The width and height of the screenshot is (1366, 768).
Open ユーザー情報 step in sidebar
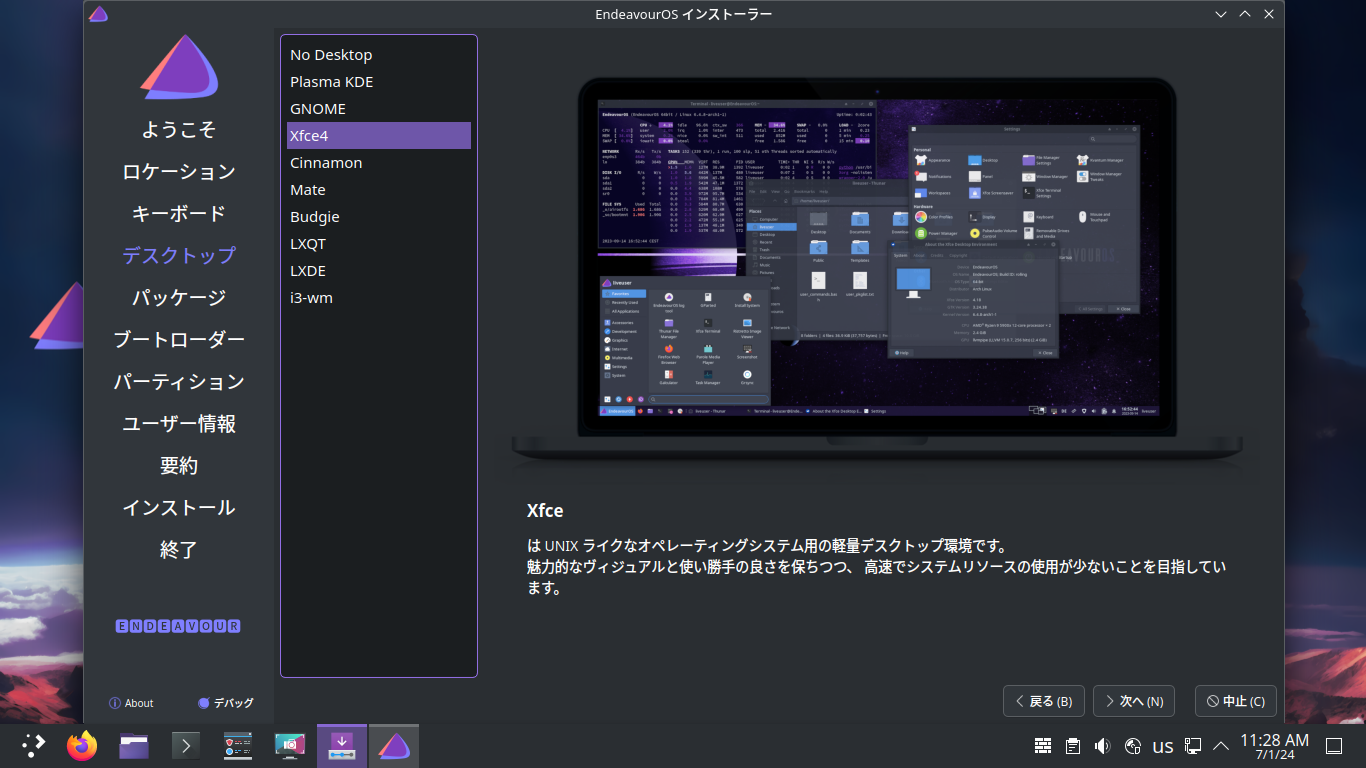click(179, 424)
